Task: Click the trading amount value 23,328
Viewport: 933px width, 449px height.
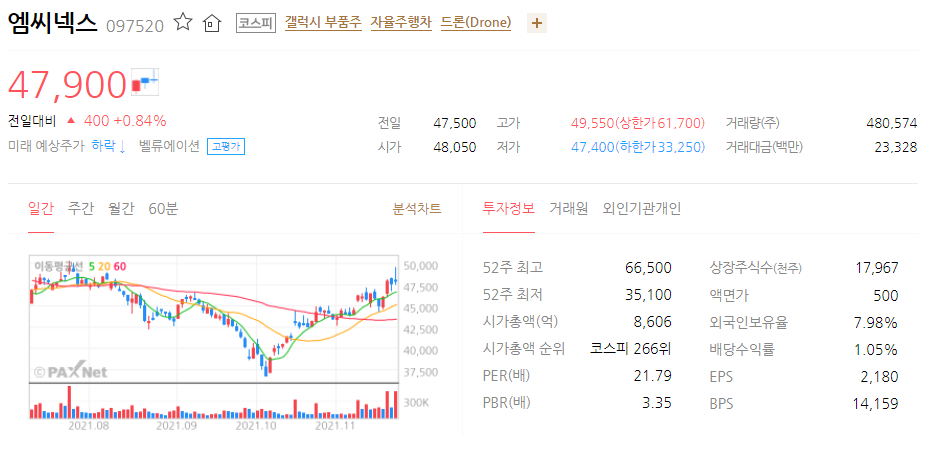Action: pos(896,147)
